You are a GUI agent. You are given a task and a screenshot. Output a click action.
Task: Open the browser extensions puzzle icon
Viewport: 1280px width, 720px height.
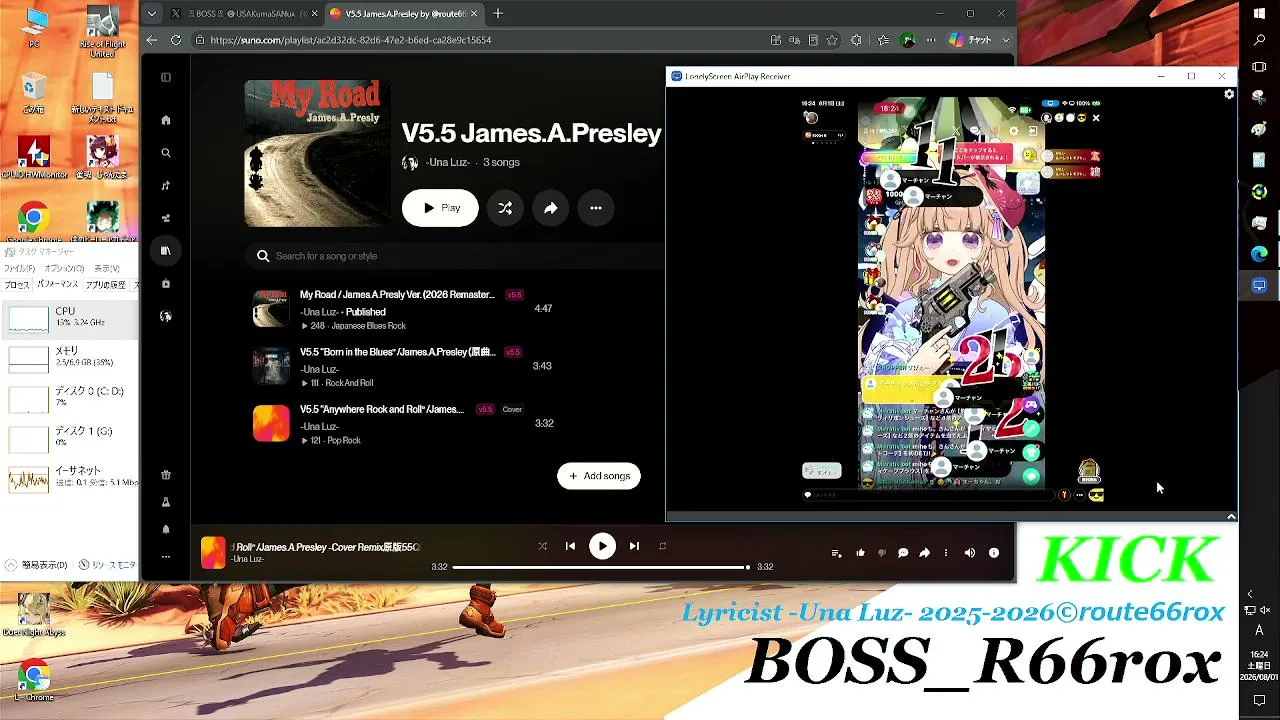tap(856, 40)
